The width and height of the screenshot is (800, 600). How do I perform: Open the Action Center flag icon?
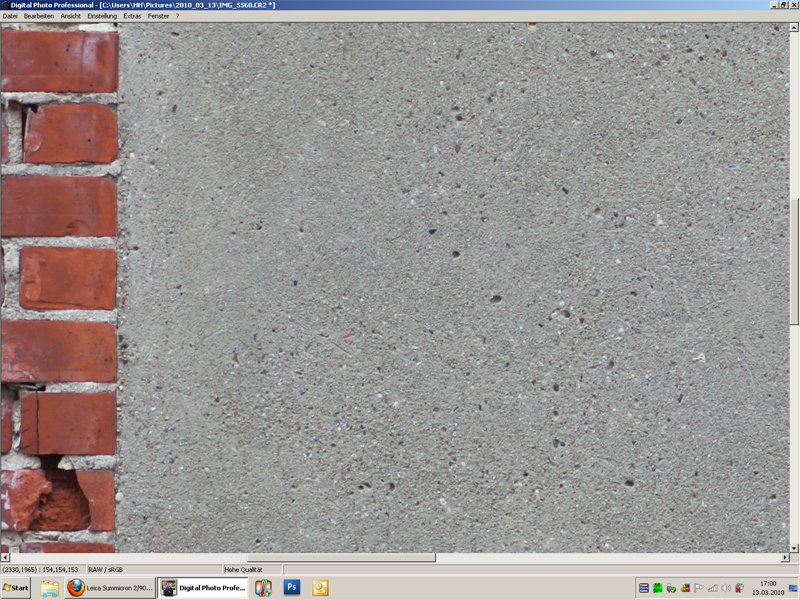(x=698, y=588)
